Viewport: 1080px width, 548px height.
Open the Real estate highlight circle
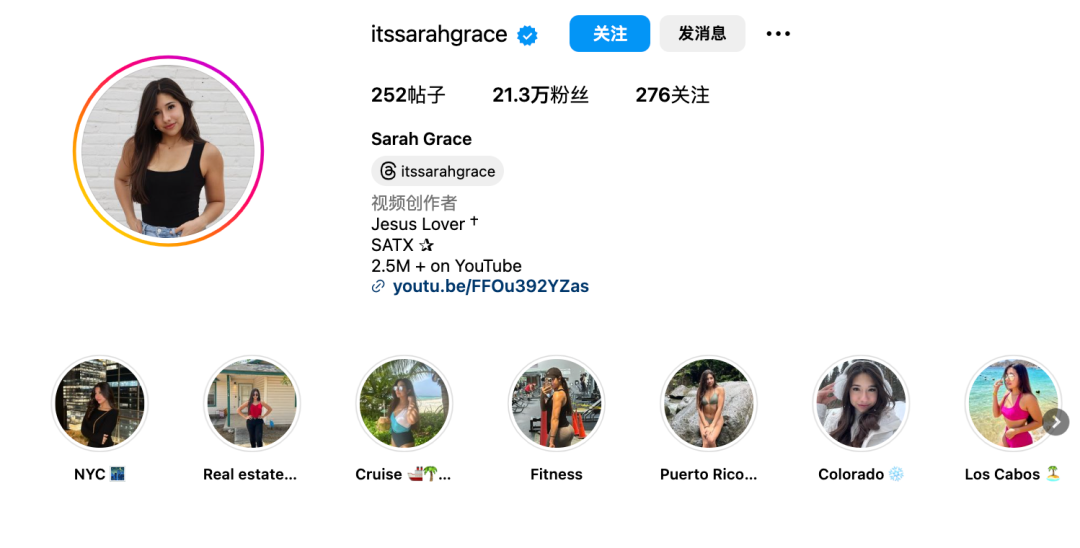(x=252, y=403)
